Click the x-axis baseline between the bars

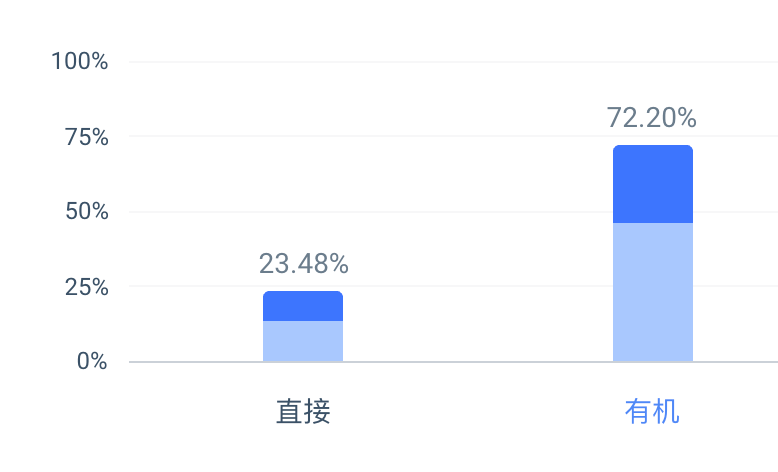[x=478, y=362]
